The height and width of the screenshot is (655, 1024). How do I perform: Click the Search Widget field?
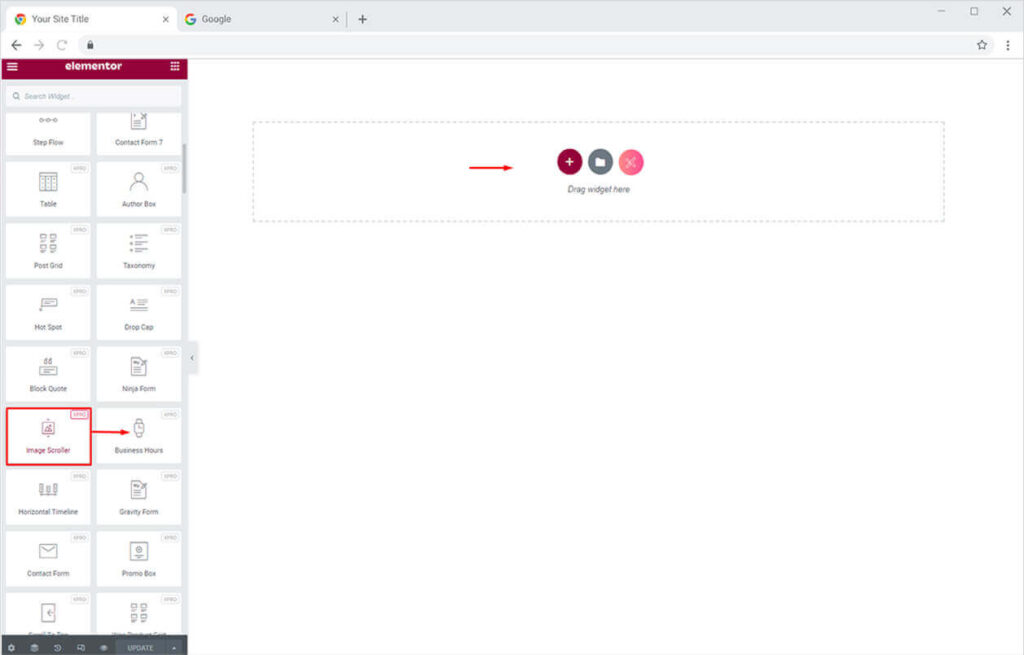94,96
